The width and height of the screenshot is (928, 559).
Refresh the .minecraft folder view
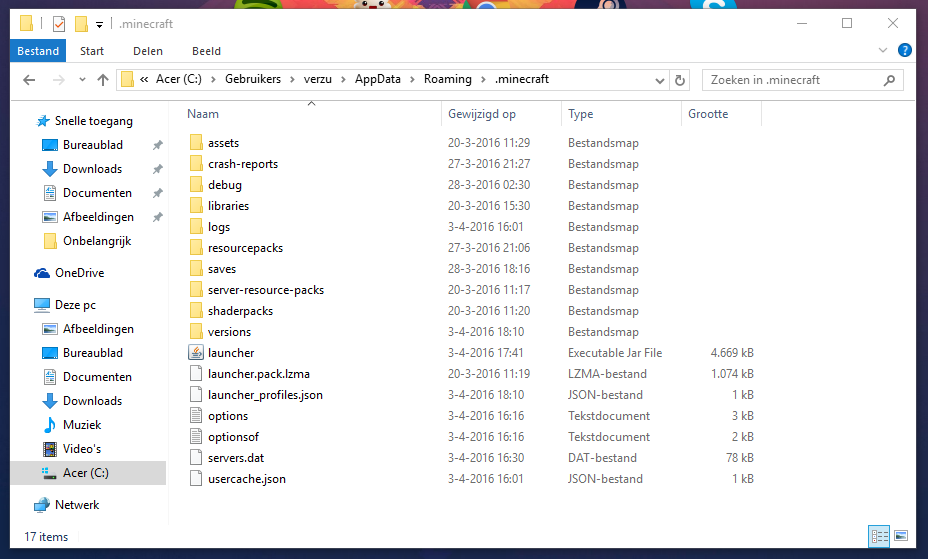680,80
